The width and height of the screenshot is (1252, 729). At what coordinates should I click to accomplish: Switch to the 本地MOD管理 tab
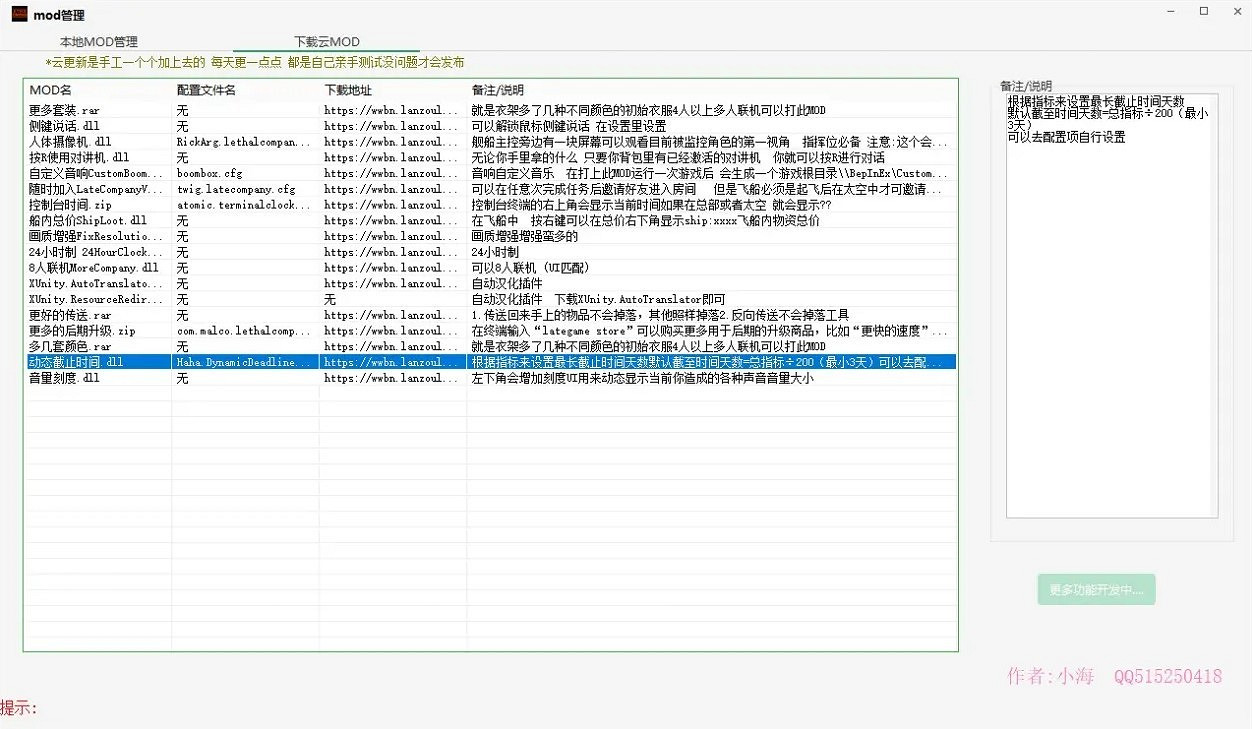click(99, 42)
